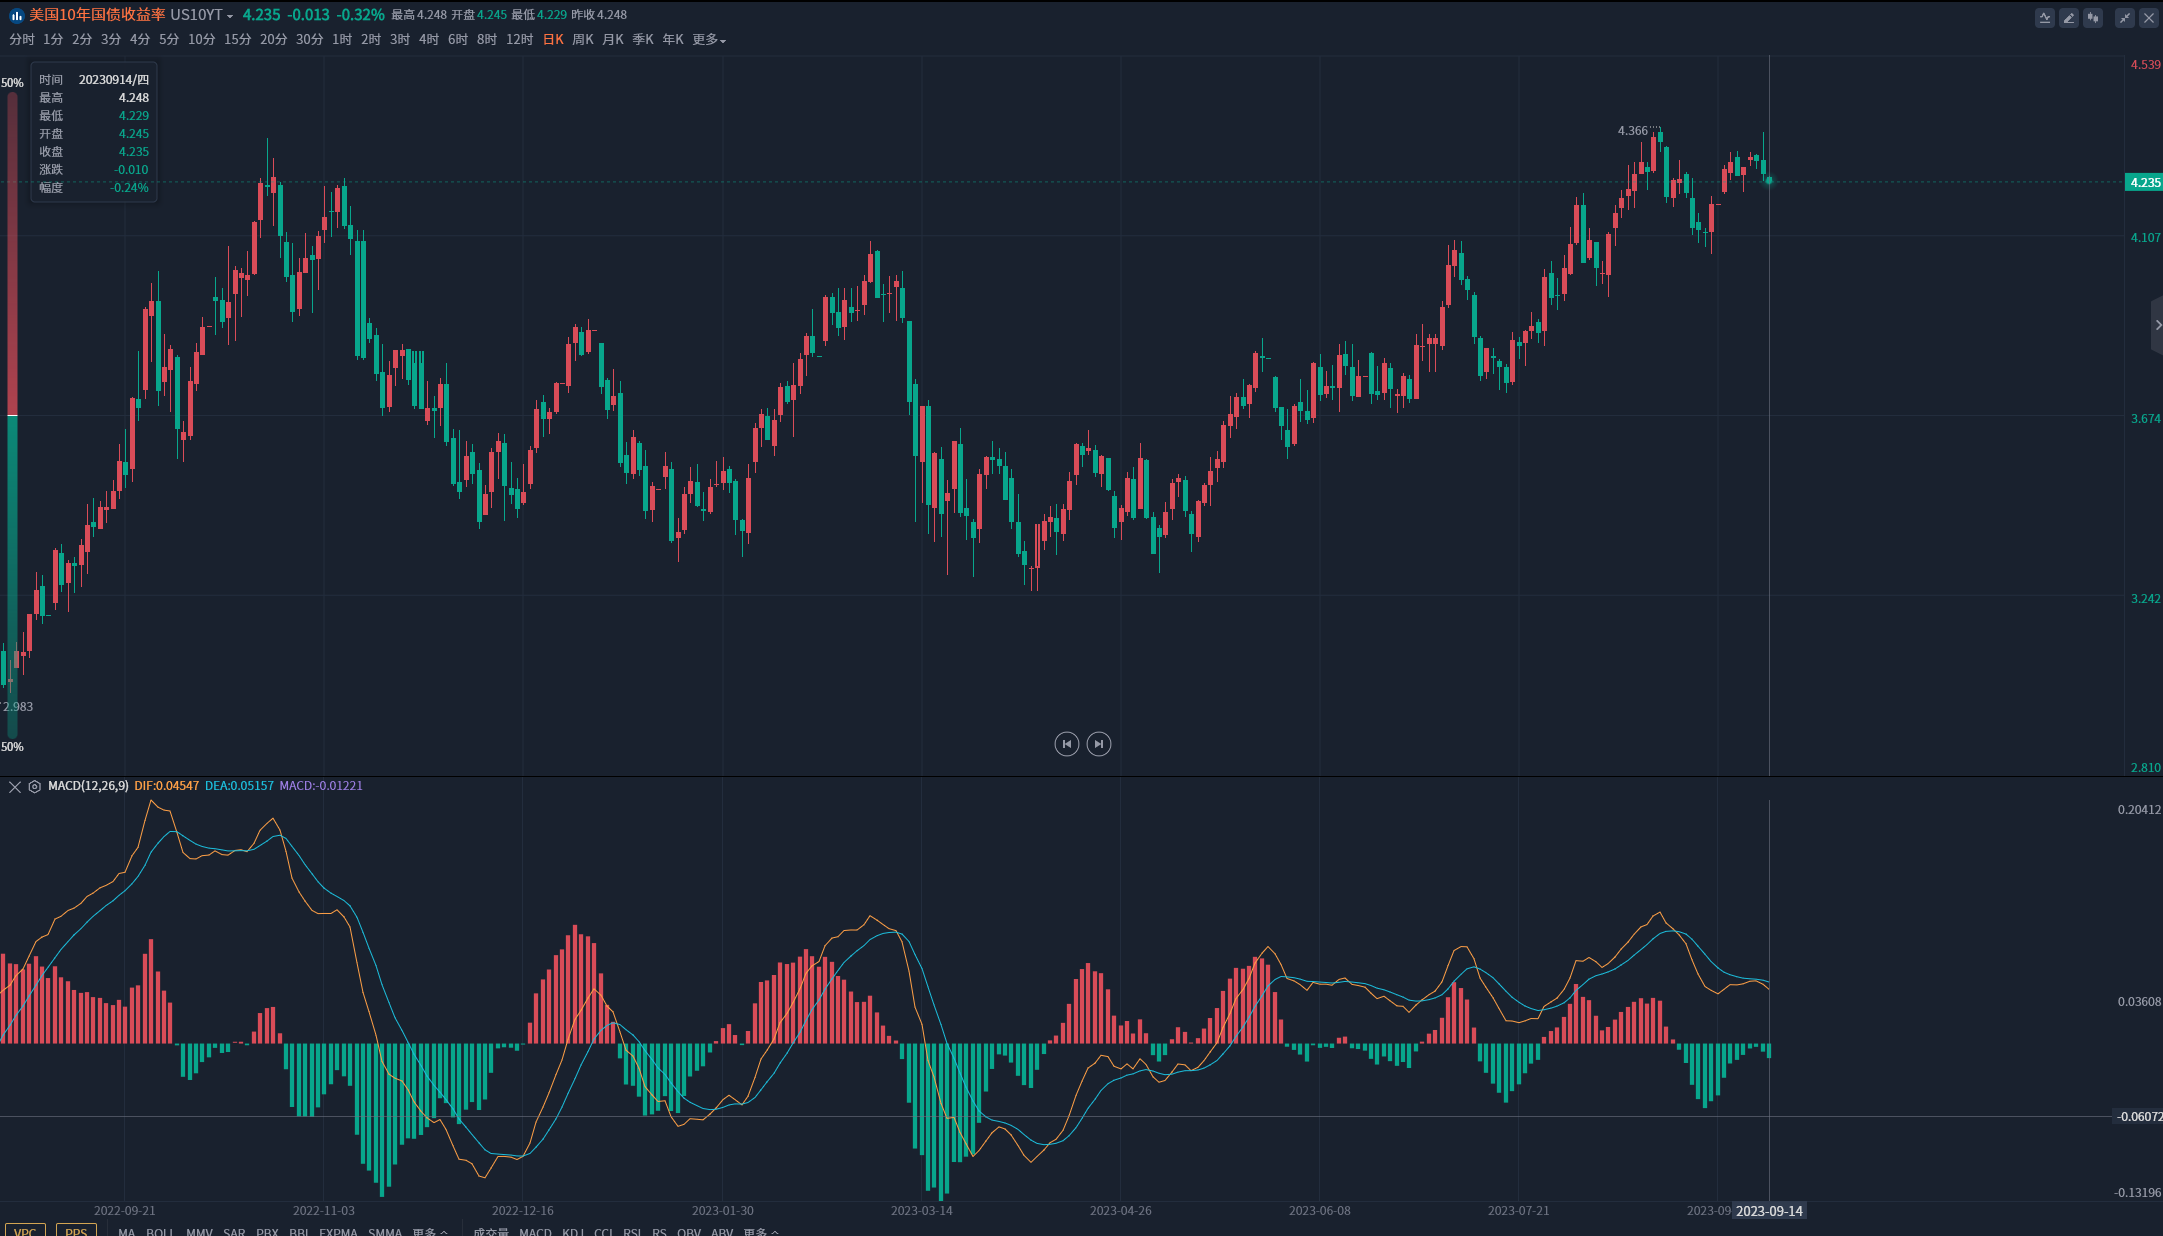Enable the MA overlay indicator
This screenshot has width=2163, height=1236.
click(x=126, y=1231)
